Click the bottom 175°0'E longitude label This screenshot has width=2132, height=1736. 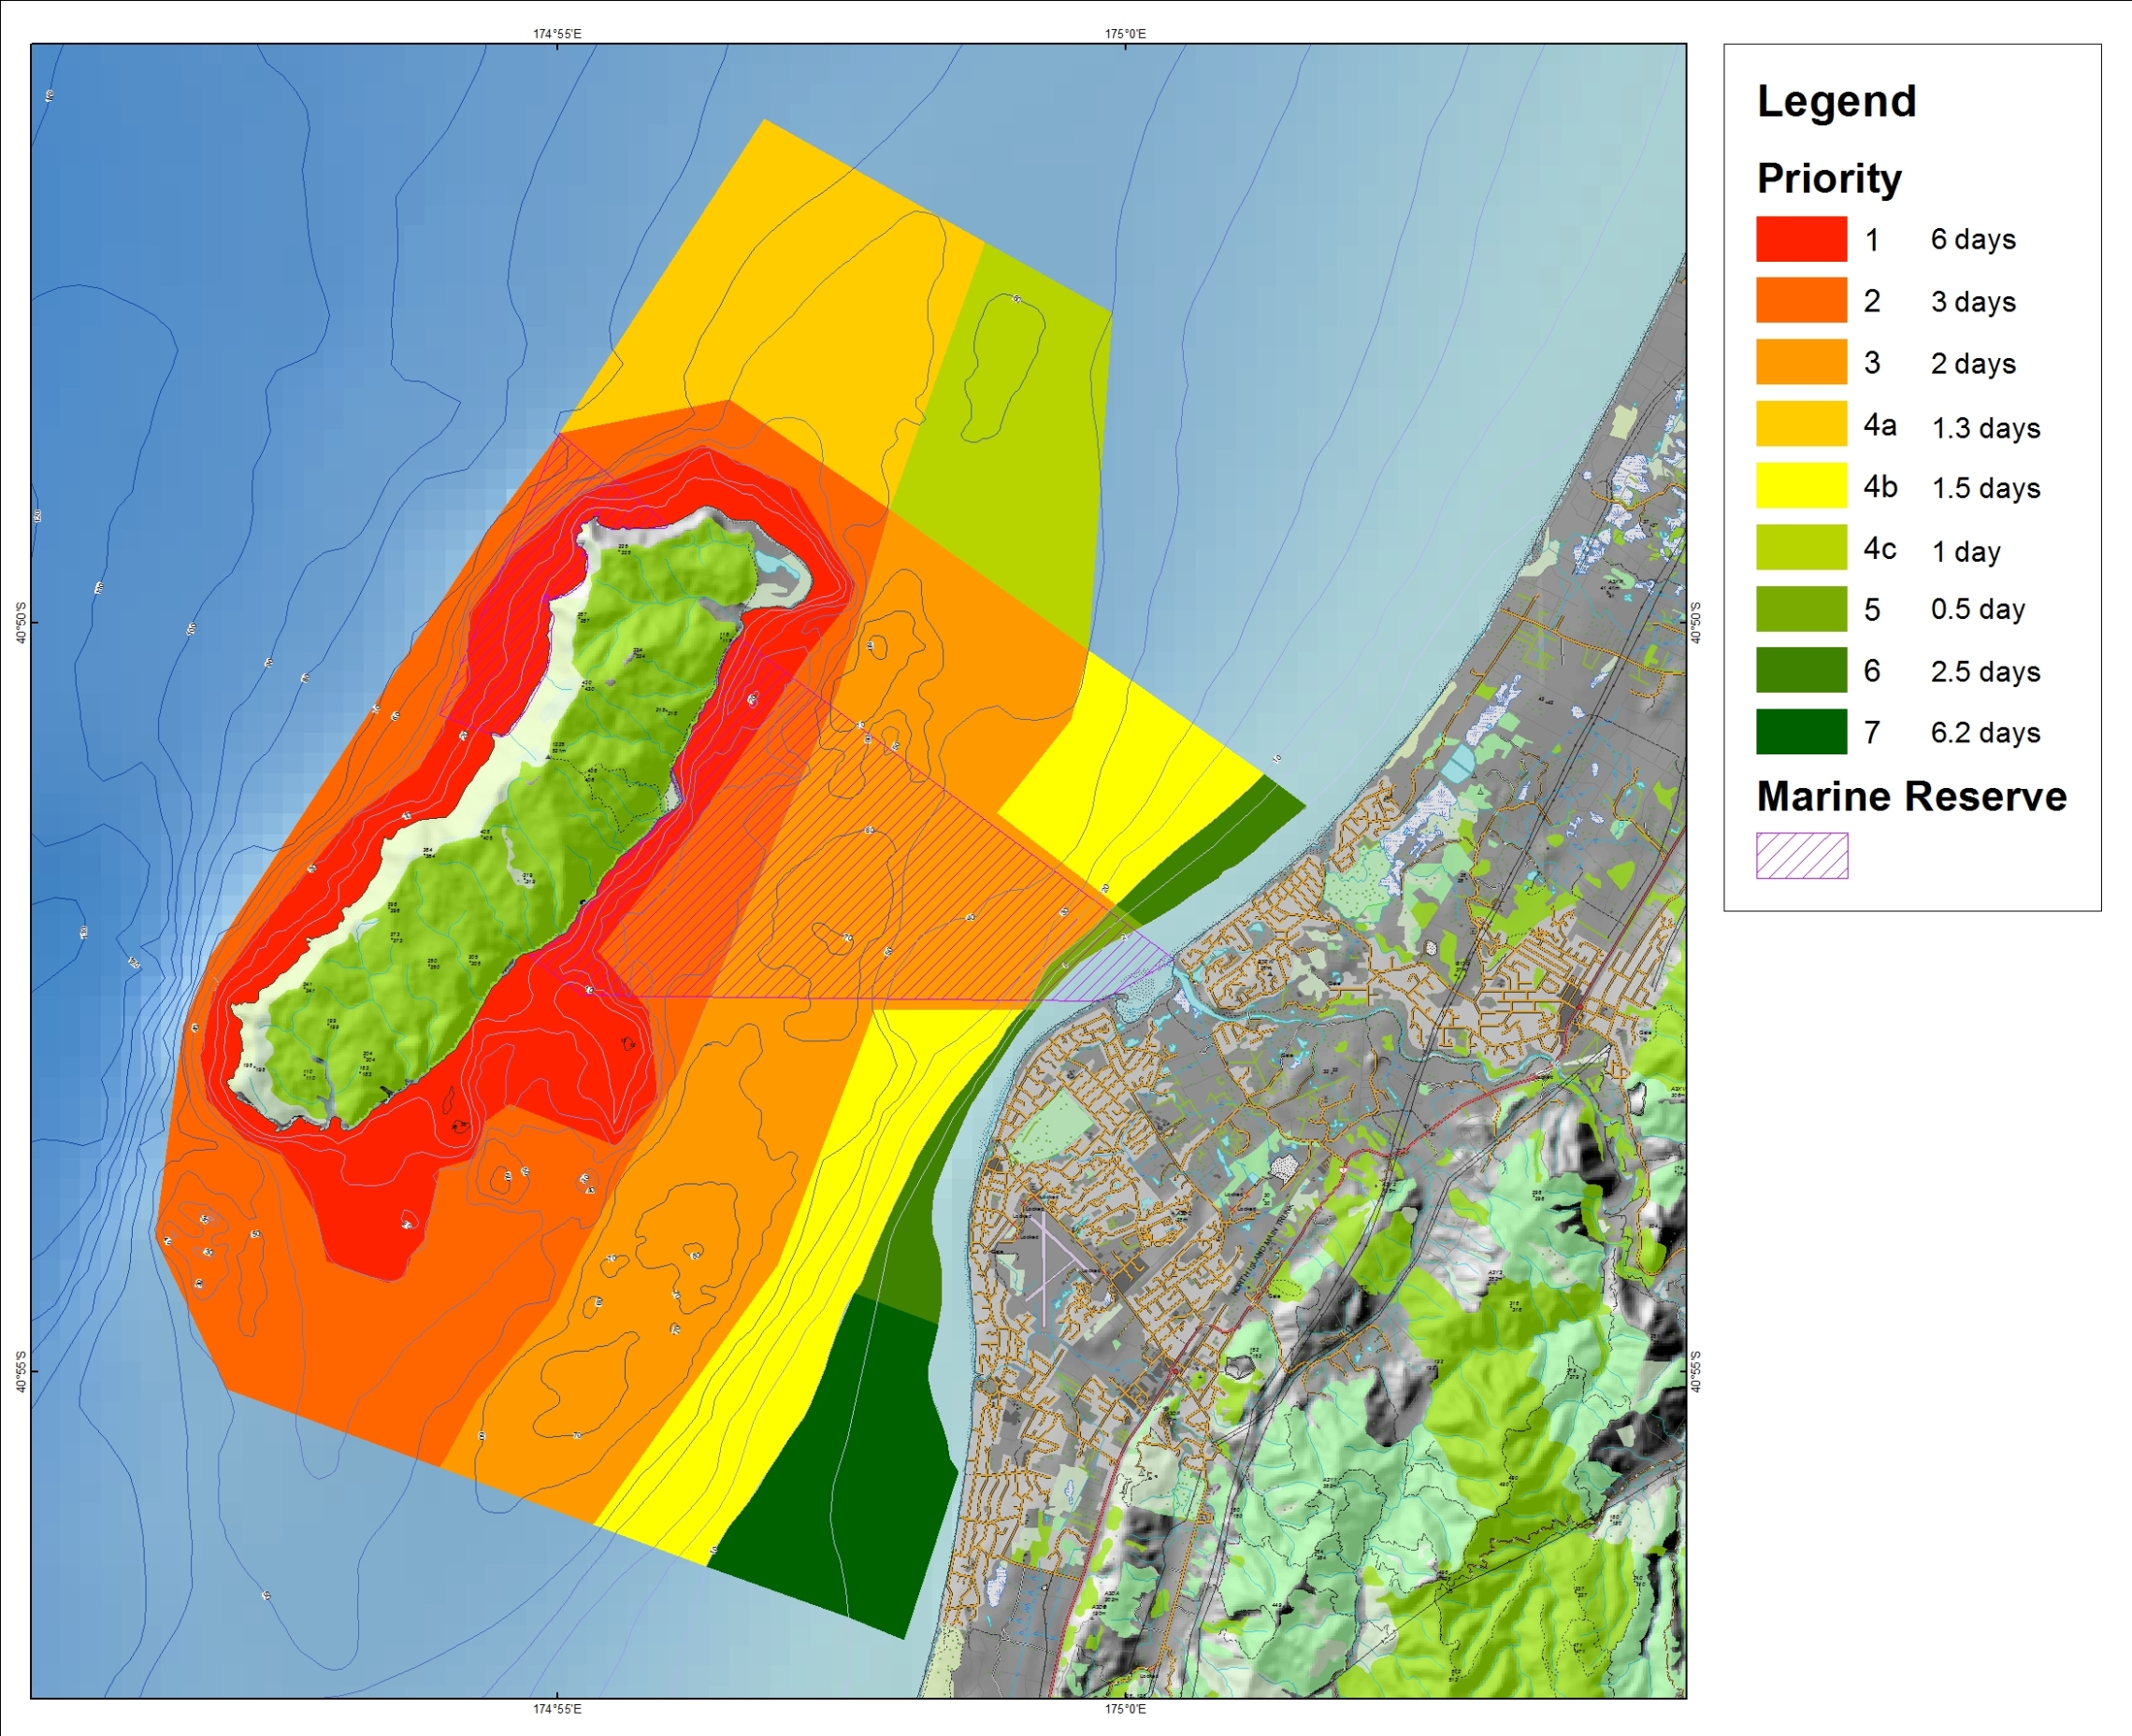(1125, 1709)
